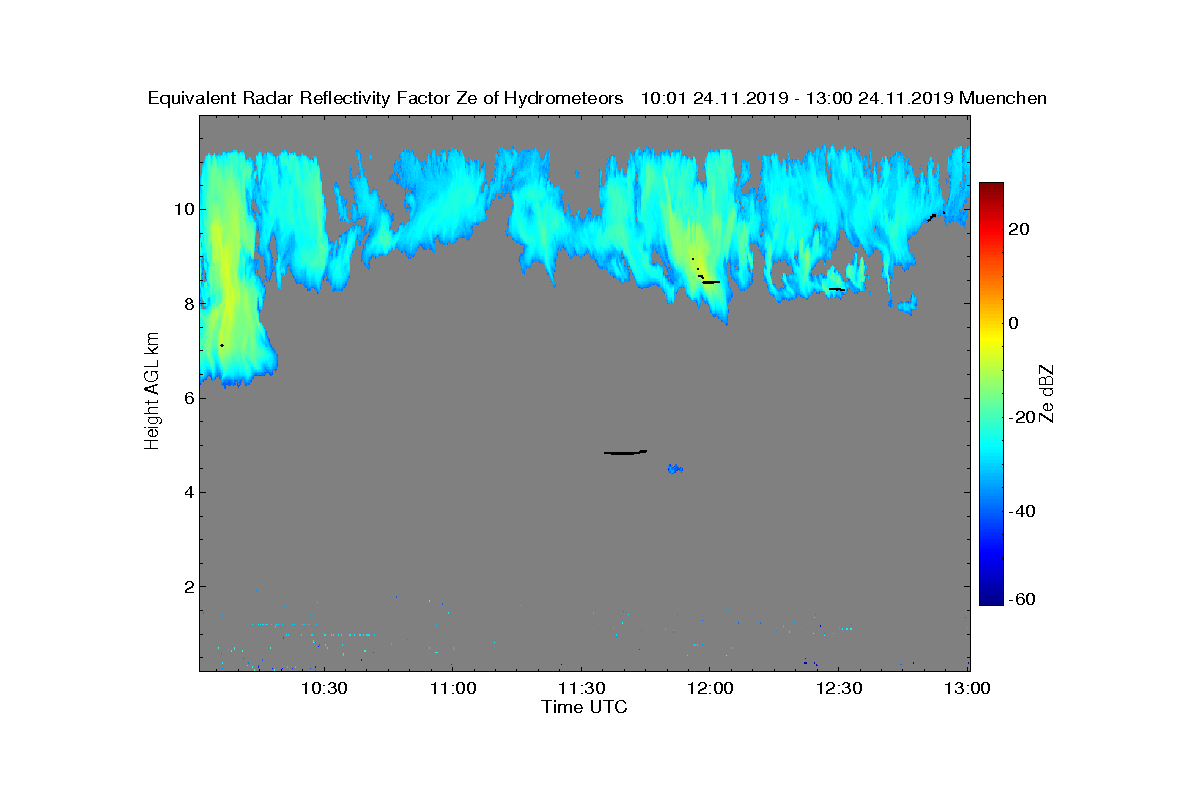Click colorbar tick label 20
This screenshot has height=800, width=1200.
[1019, 229]
